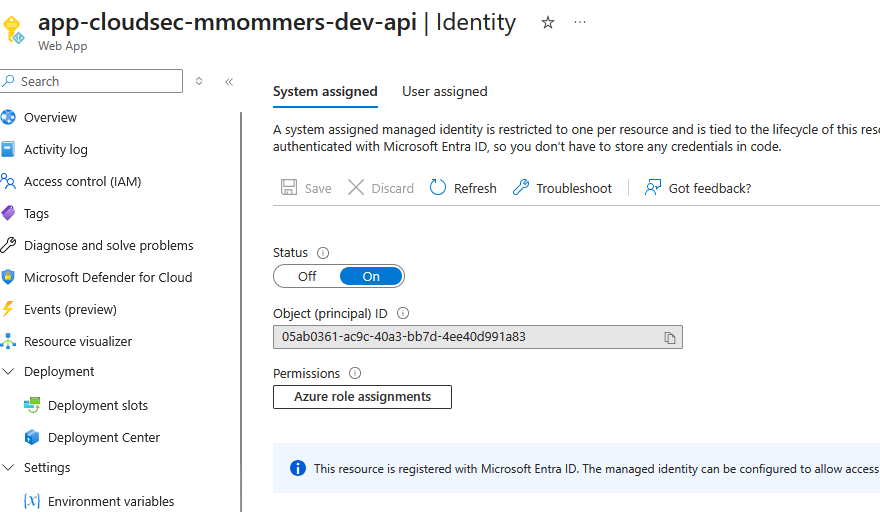Click the Discard X icon
The image size is (880, 512).
(x=356, y=188)
